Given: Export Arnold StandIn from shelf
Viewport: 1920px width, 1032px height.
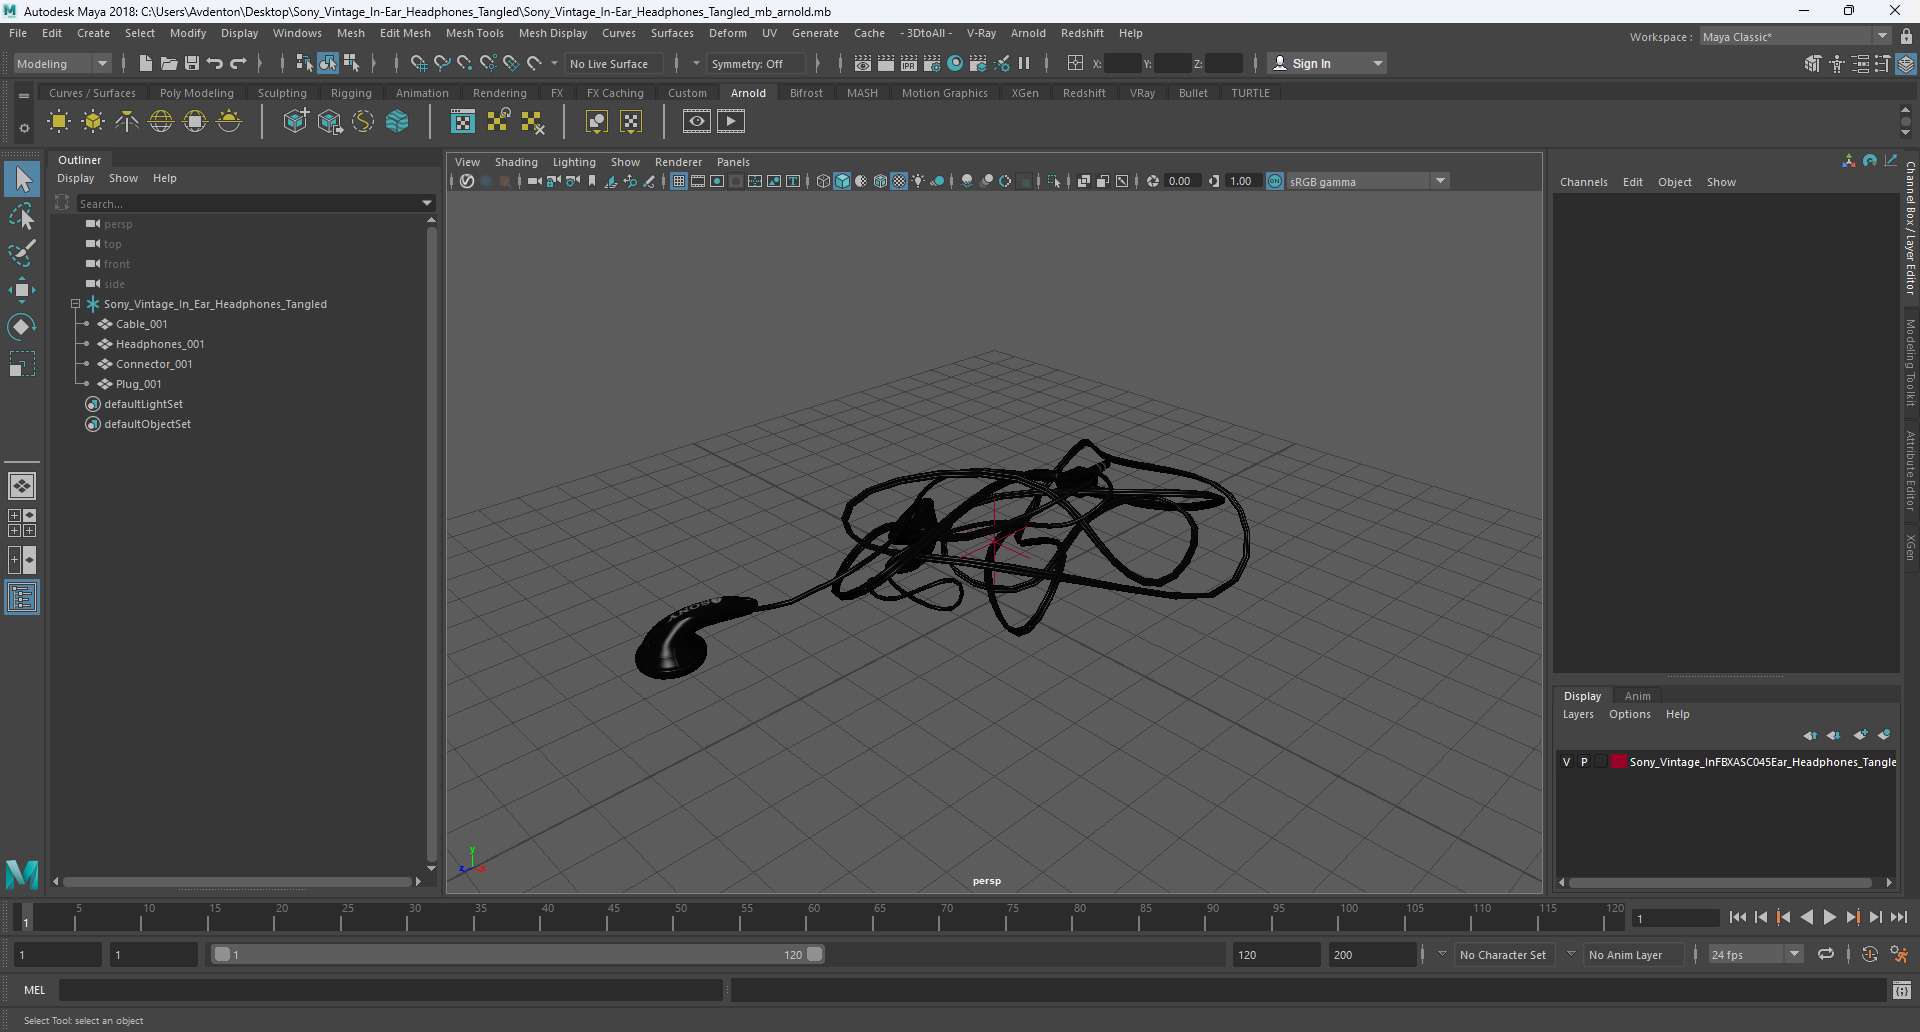Looking at the screenshot, I should click(x=329, y=122).
